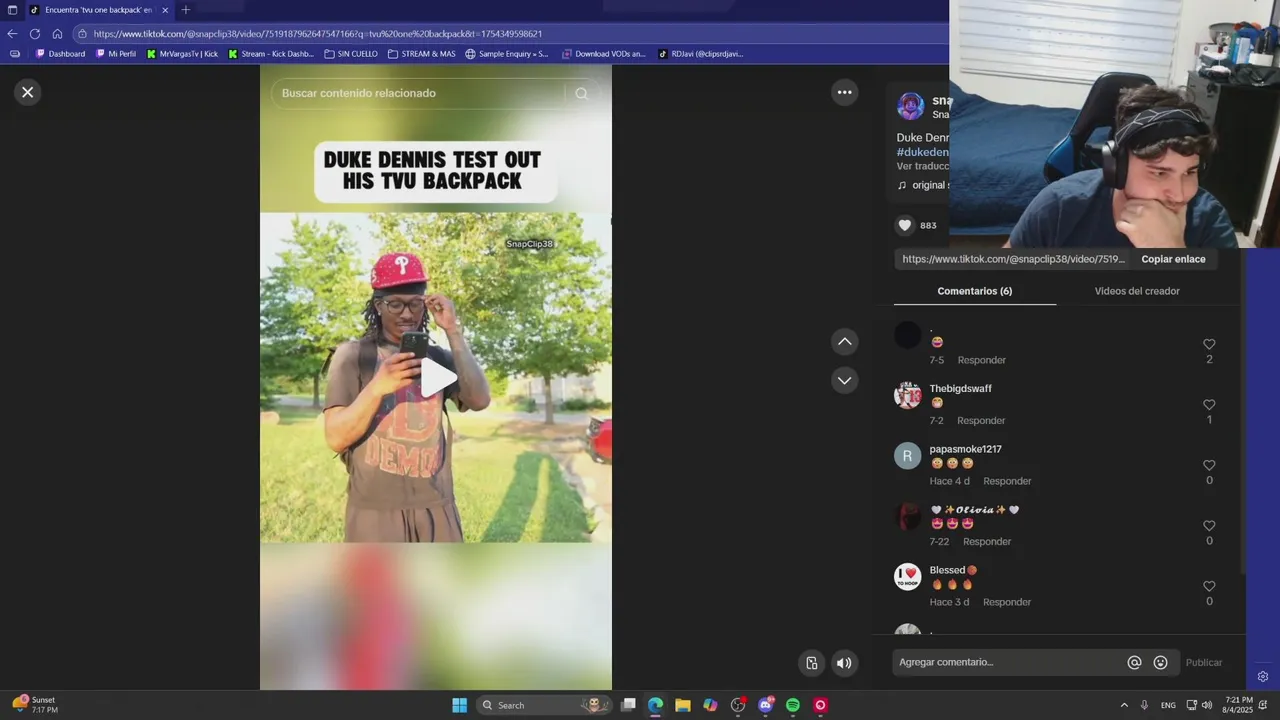Open the tab actions icon left of the tab
Image resolution: width=1280 pixels, height=720 pixels.
point(12,10)
